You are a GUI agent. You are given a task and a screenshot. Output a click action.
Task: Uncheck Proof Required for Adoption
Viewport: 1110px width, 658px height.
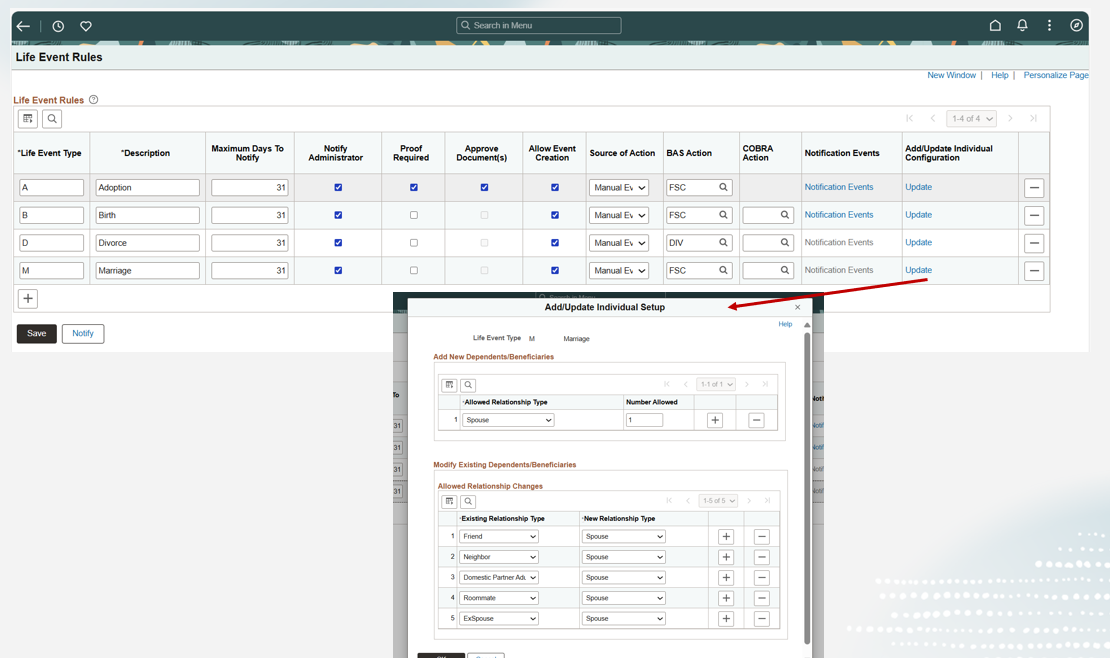(x=413, y=188)
